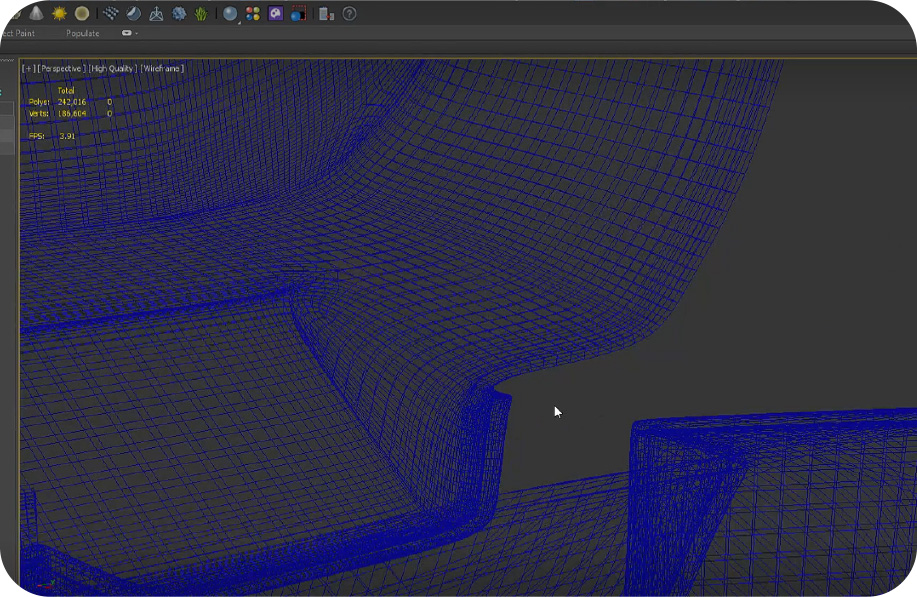Click the blue sphere with red dashed frame icon
This screenshot has width=917, height=597.
[297, 14]
